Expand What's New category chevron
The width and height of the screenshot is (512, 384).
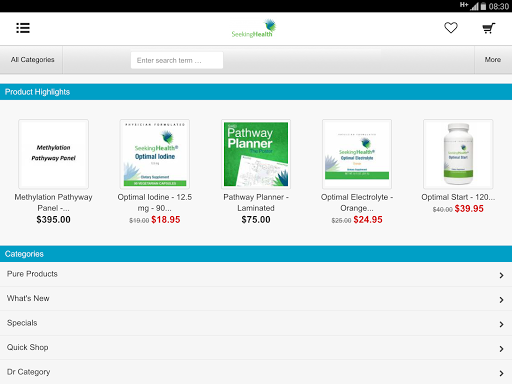(x=501, y=300)
